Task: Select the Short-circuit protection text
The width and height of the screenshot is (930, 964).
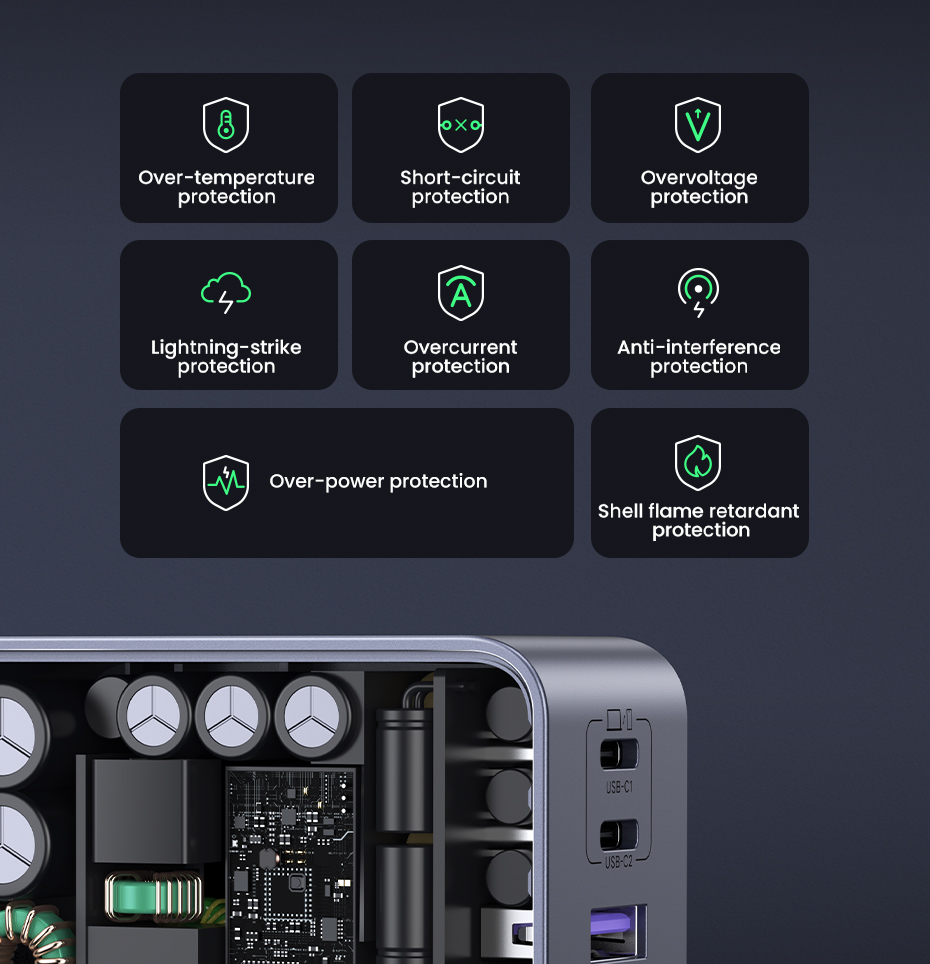Action: click(x=460, y=187)
